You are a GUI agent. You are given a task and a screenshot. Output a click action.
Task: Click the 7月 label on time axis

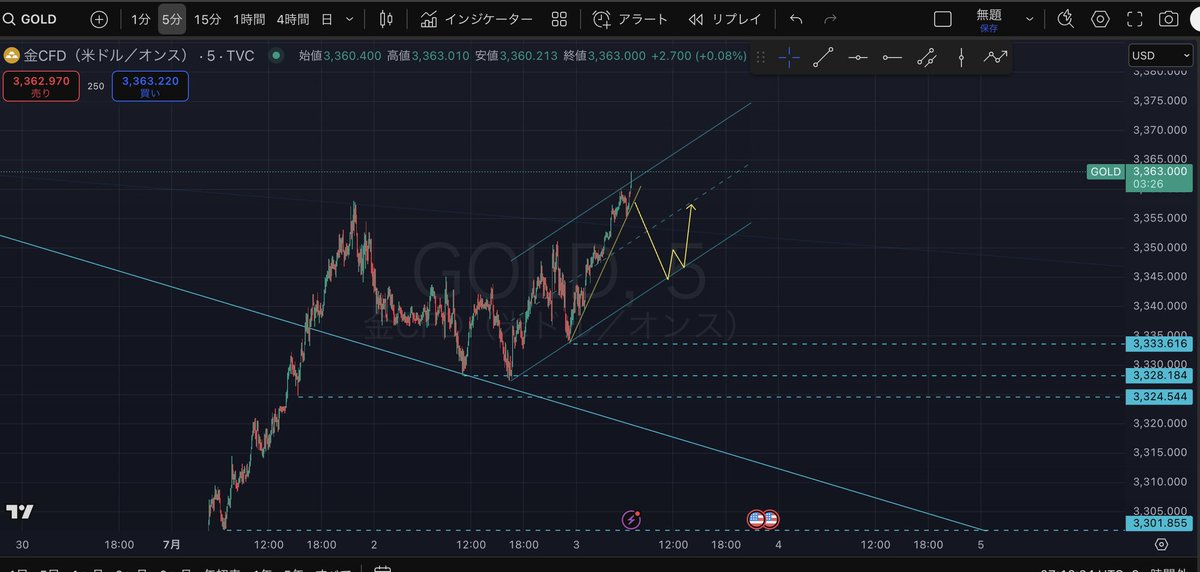(171, 545)
